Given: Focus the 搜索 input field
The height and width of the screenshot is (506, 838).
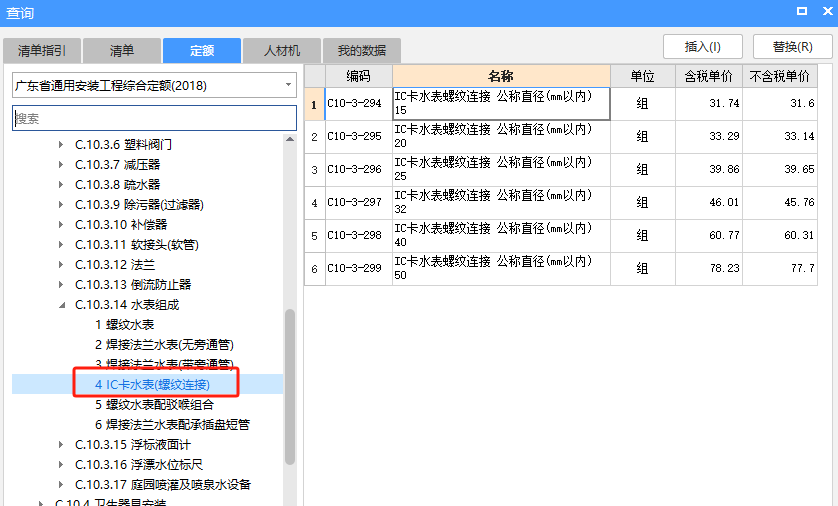Looking at the screenshot, I should click(154, 118).
